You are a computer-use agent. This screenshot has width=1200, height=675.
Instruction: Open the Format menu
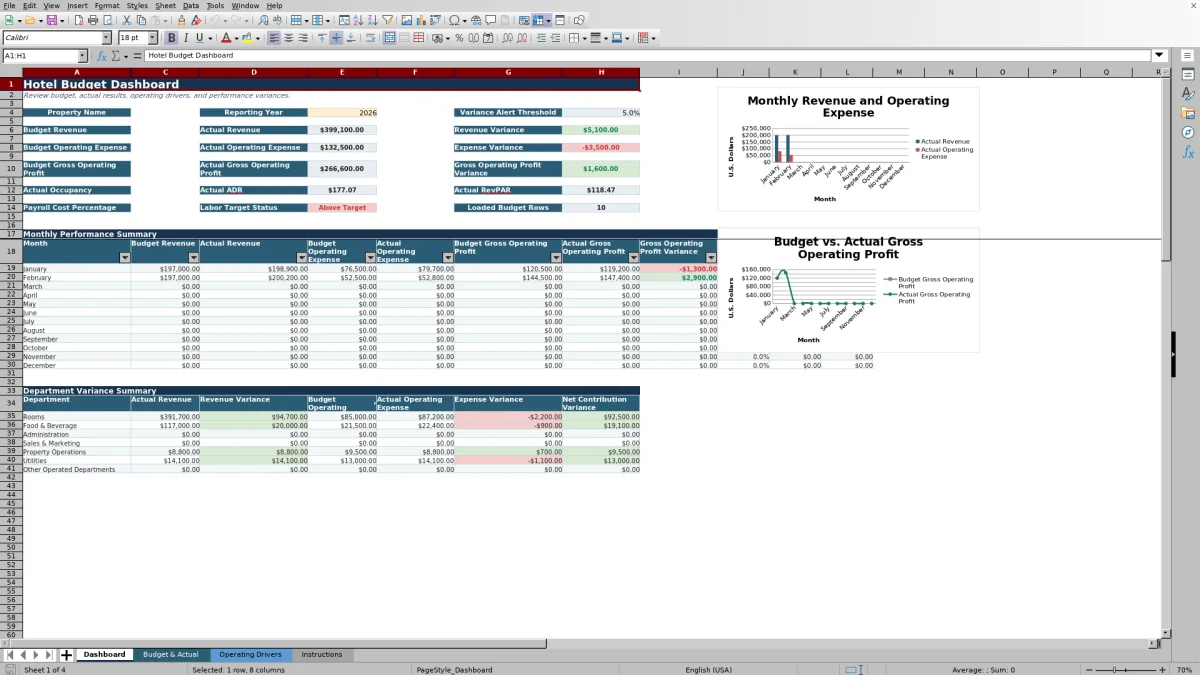106,5
